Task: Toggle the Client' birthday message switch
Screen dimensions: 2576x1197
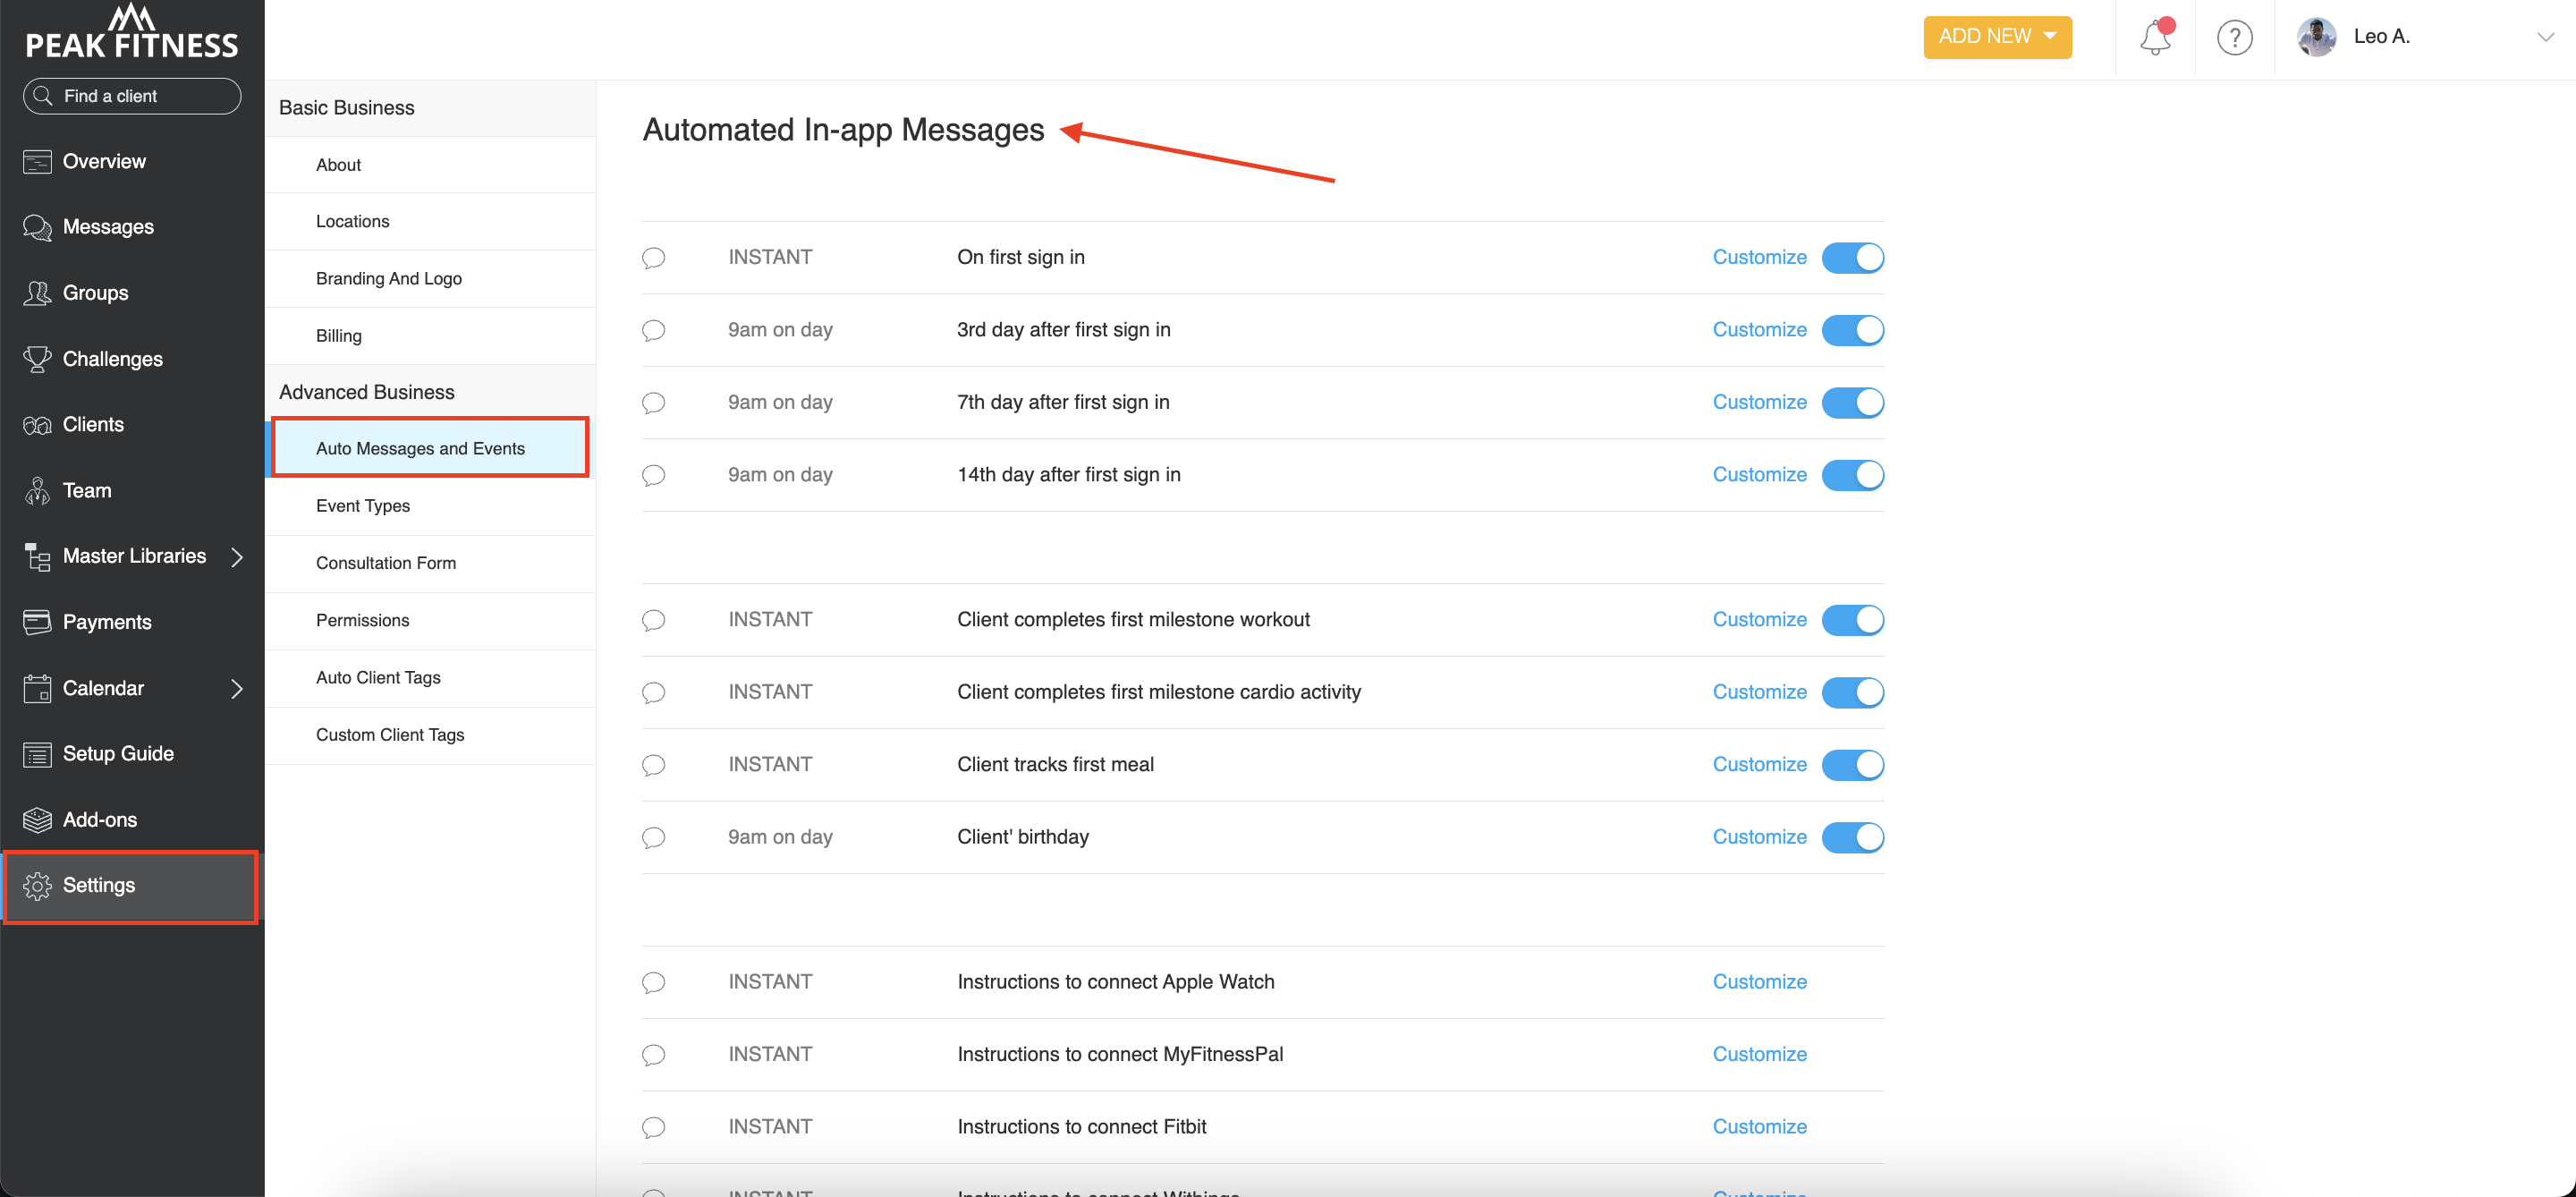Action: (1852, 837)
